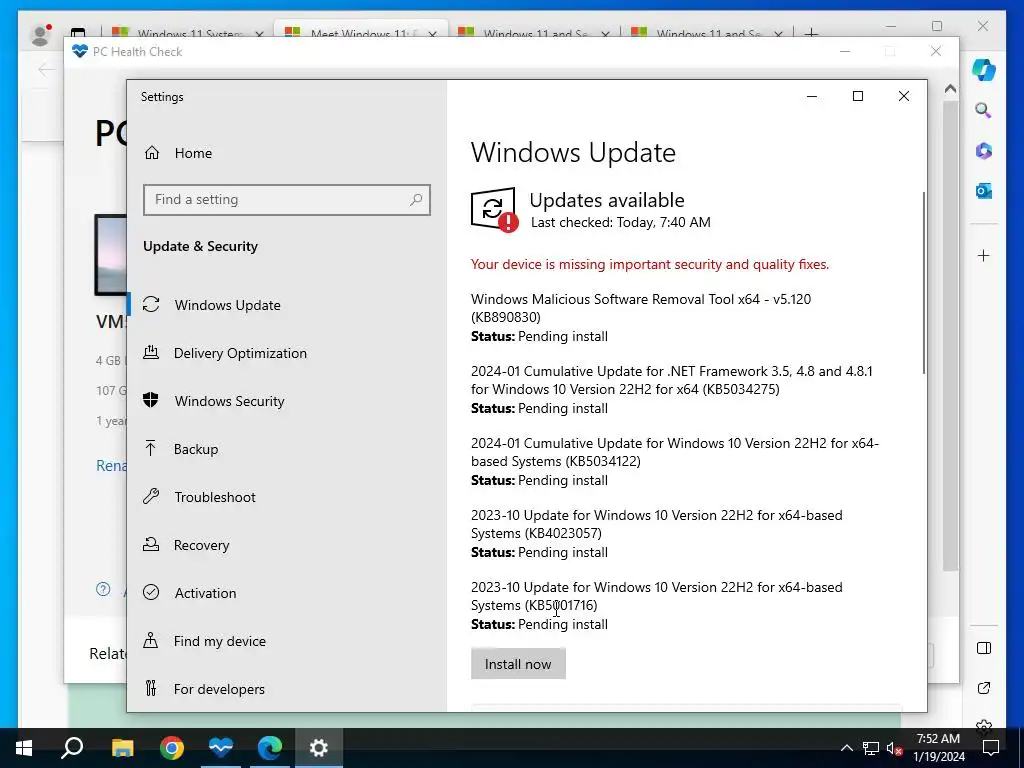Viewport: 1024px width, 768px height.
Task: Click Settings gear in taskbar
Action: 319,748
